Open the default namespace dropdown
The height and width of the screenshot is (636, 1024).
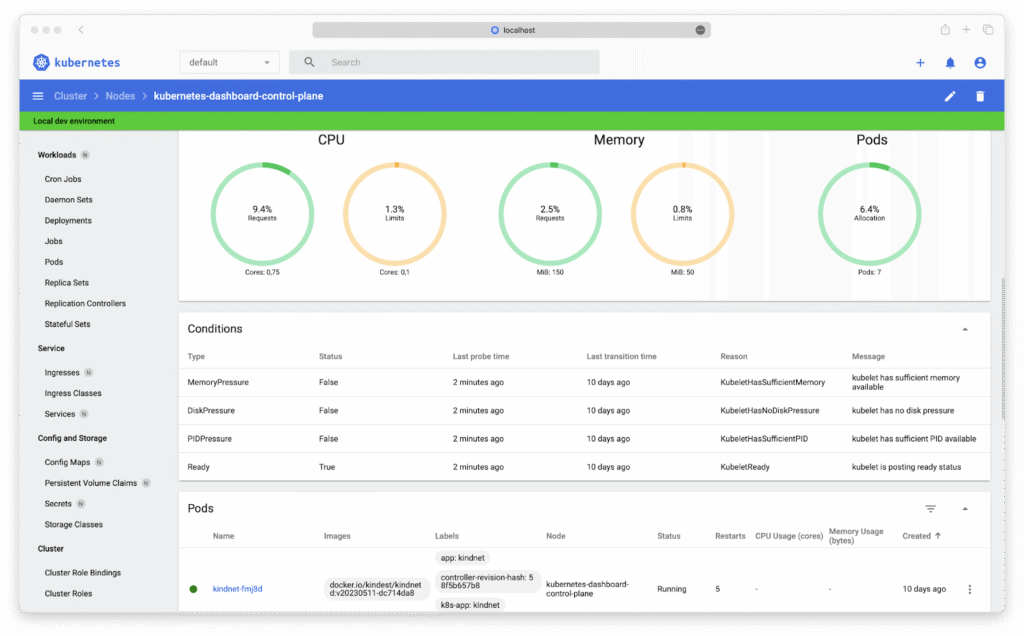coord(229,62)
